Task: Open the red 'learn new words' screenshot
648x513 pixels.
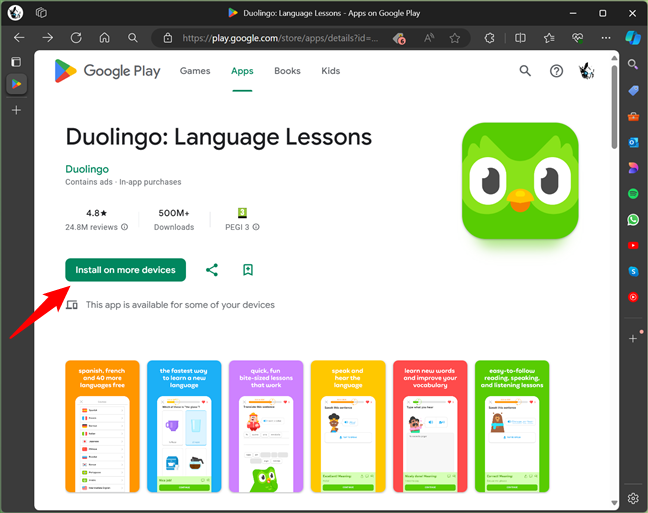Action: (430, 426)
